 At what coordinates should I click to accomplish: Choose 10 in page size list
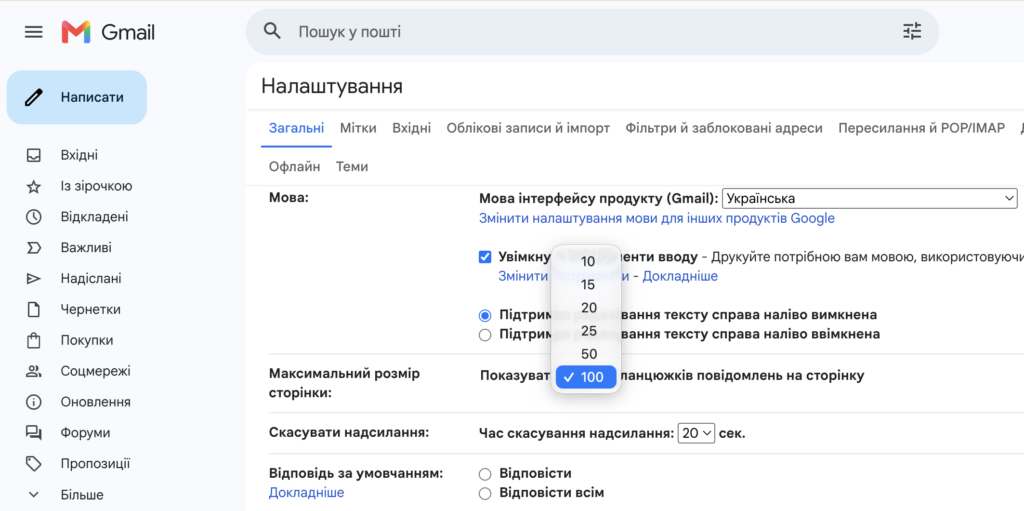[586, 261]
